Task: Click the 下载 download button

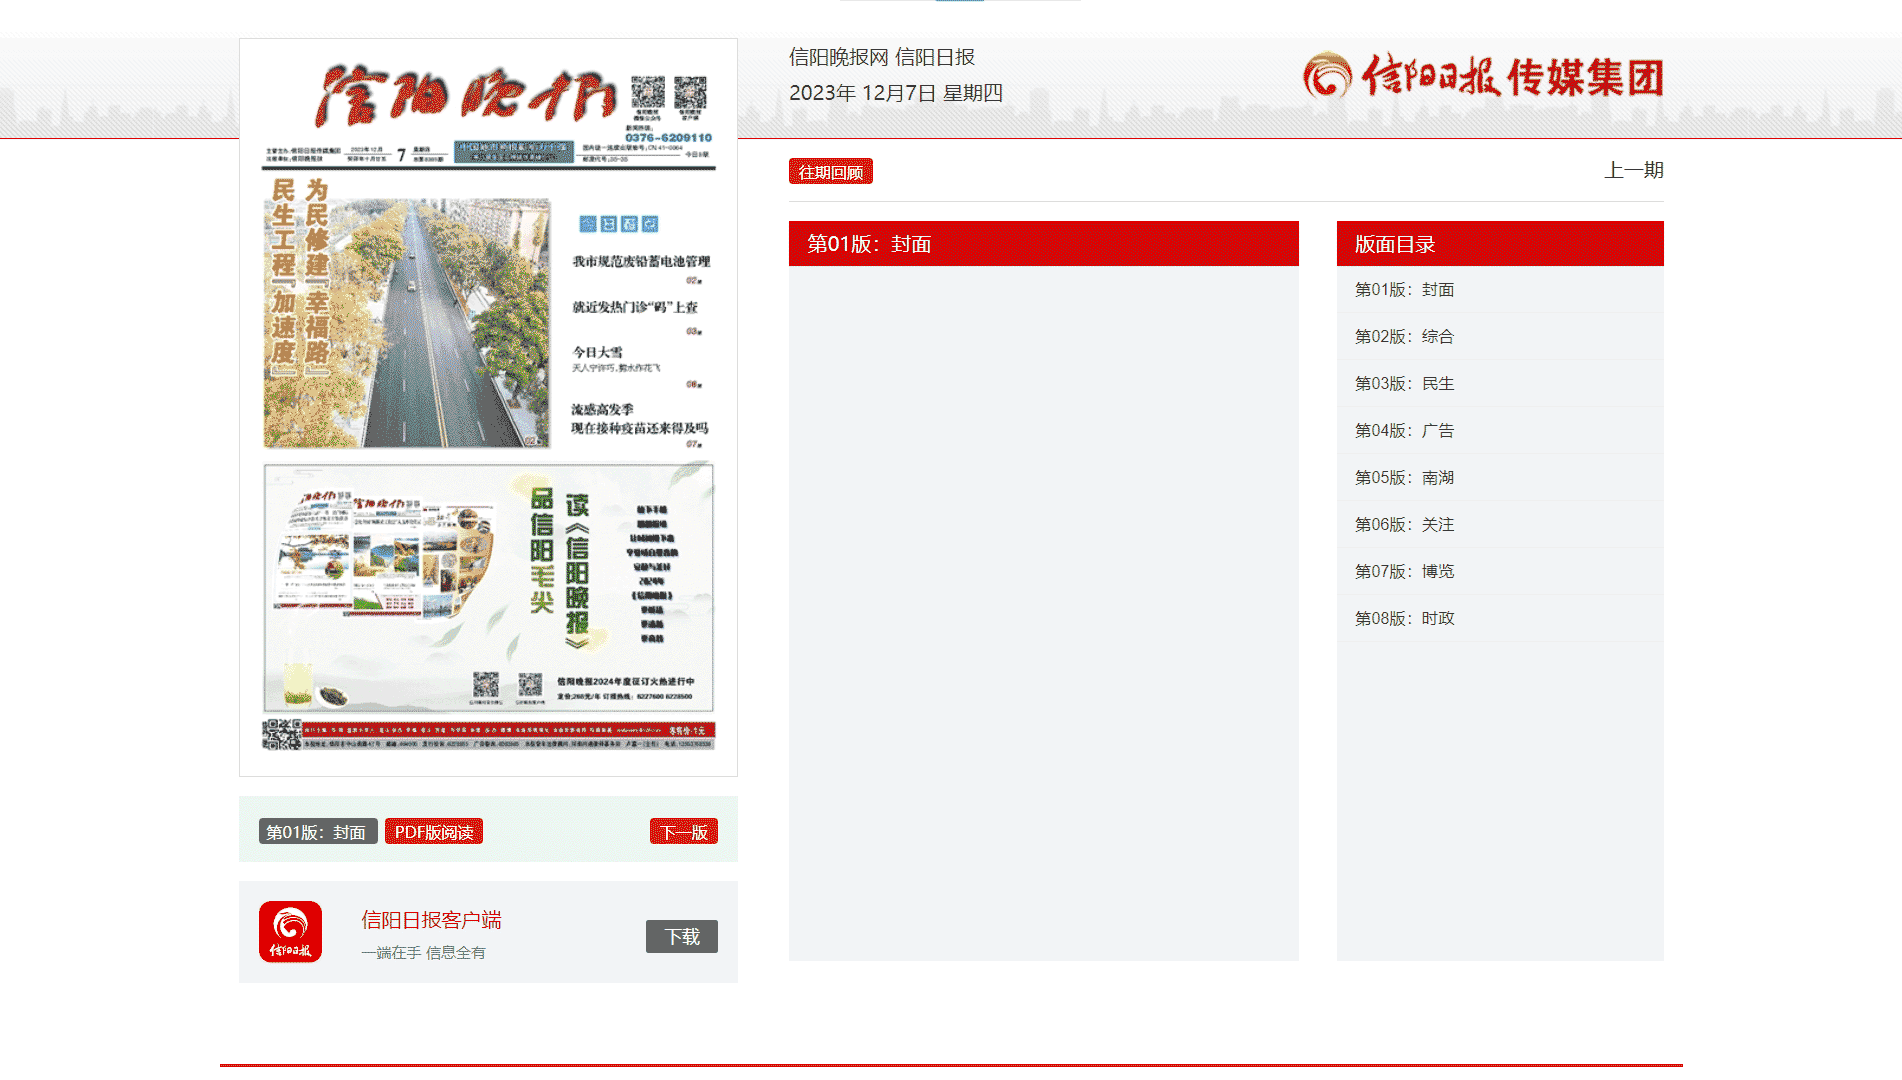Action: [682, 937]
